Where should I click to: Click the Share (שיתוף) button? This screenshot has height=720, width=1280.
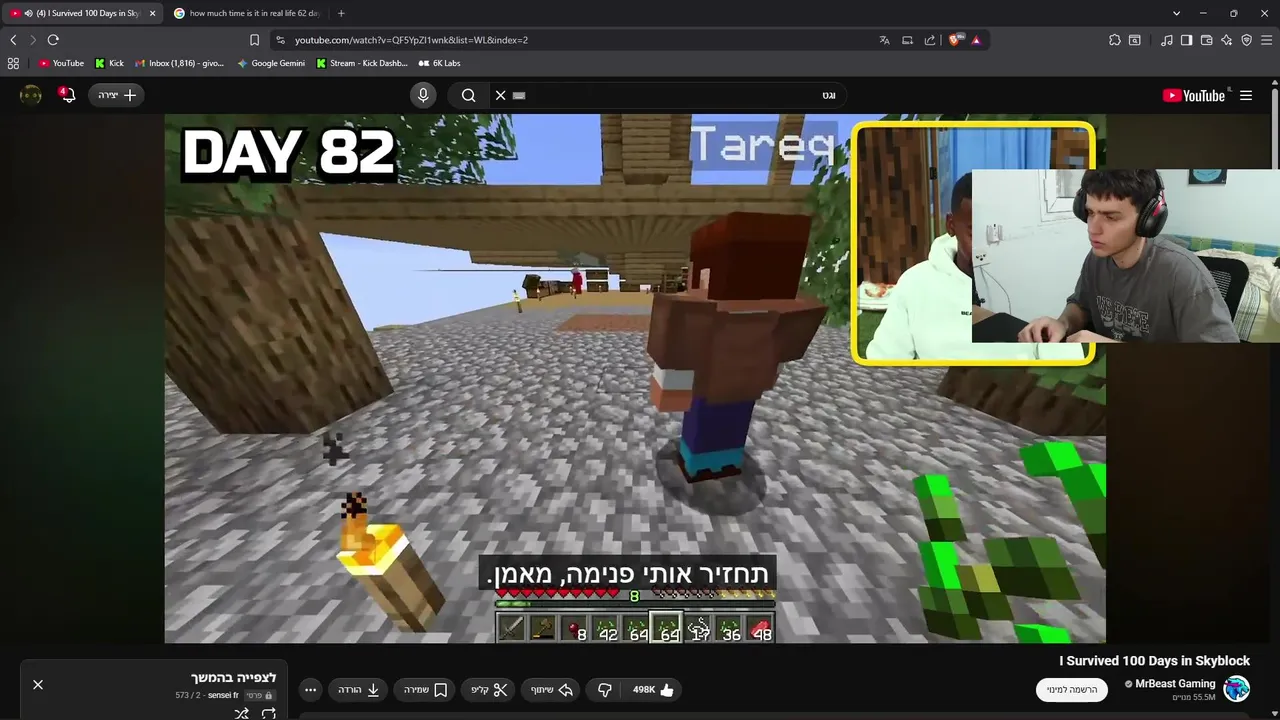coord(552,690)
